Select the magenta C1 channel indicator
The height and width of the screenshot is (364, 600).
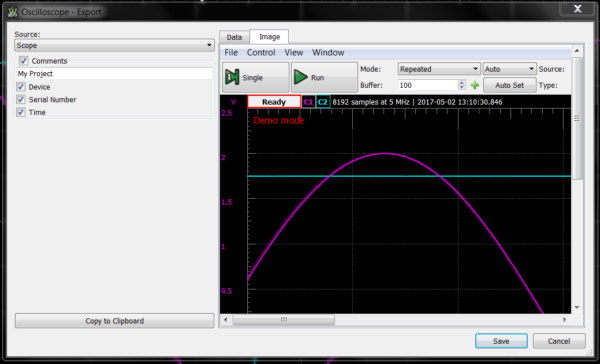308,102
